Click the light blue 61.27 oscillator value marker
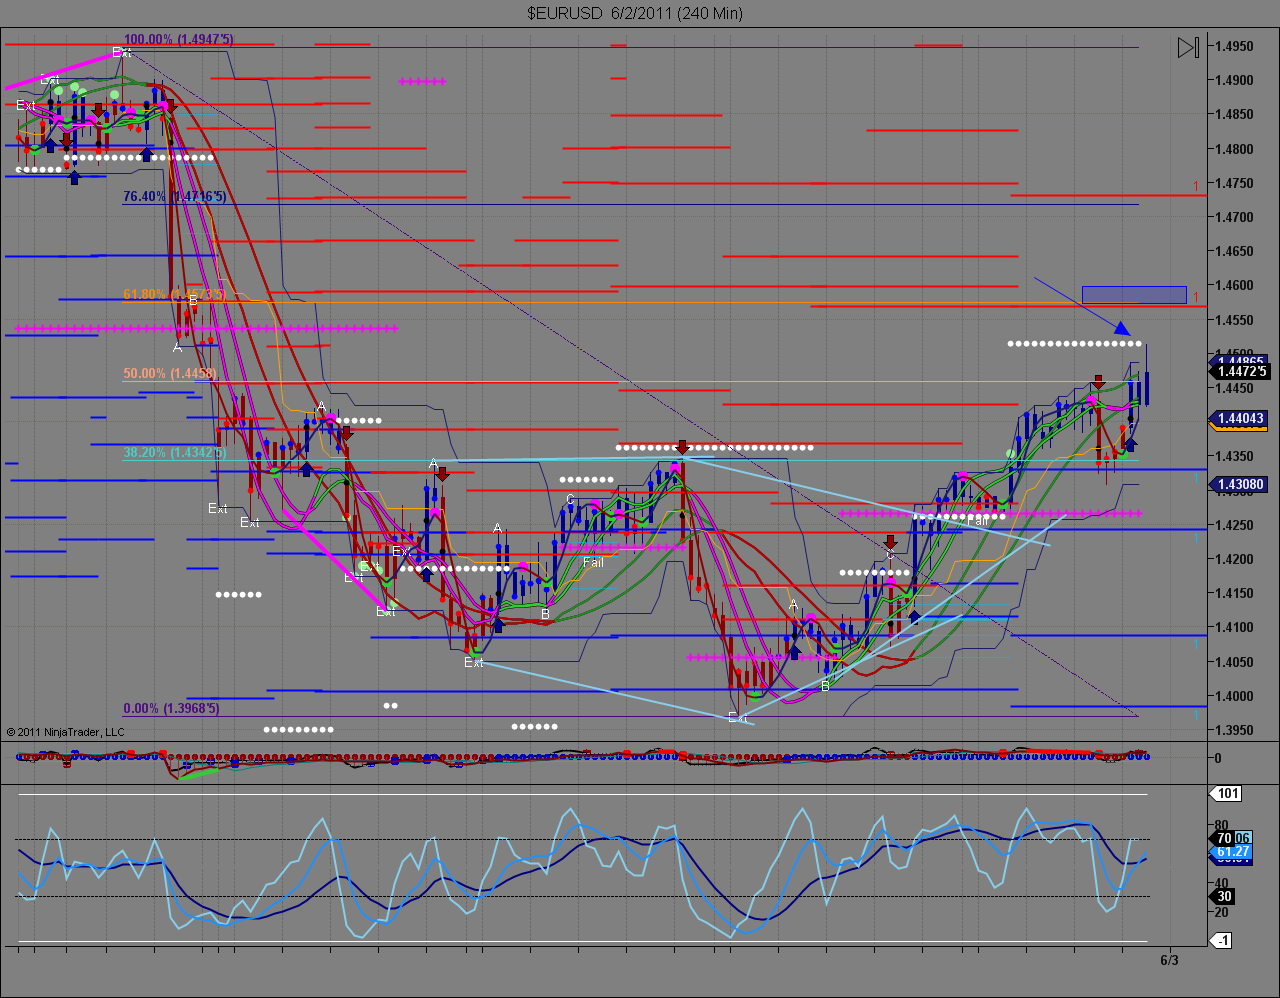The height and width of the screenshot is (998, 1280). (1233, 852)
